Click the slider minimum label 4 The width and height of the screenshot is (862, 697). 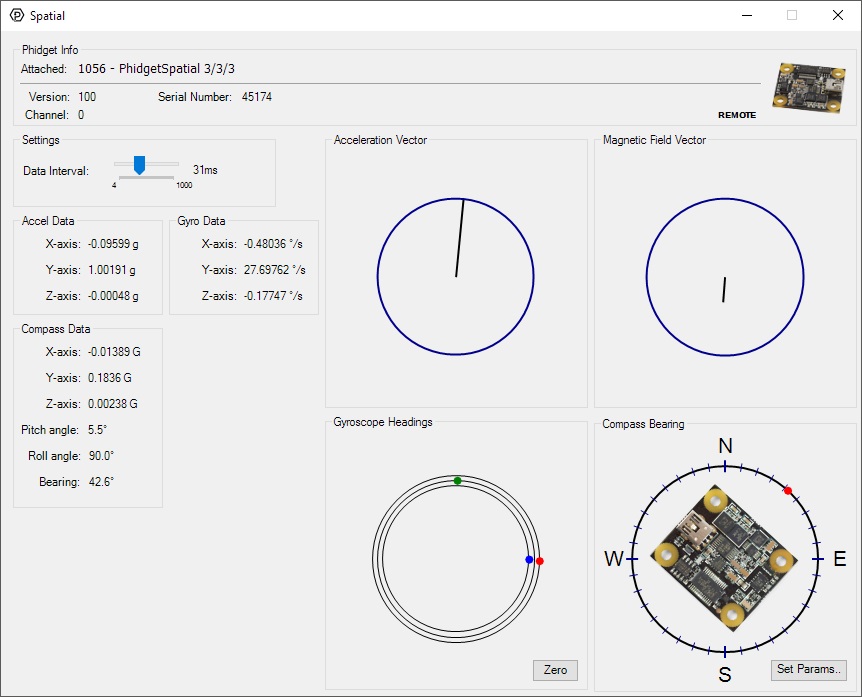114,185
